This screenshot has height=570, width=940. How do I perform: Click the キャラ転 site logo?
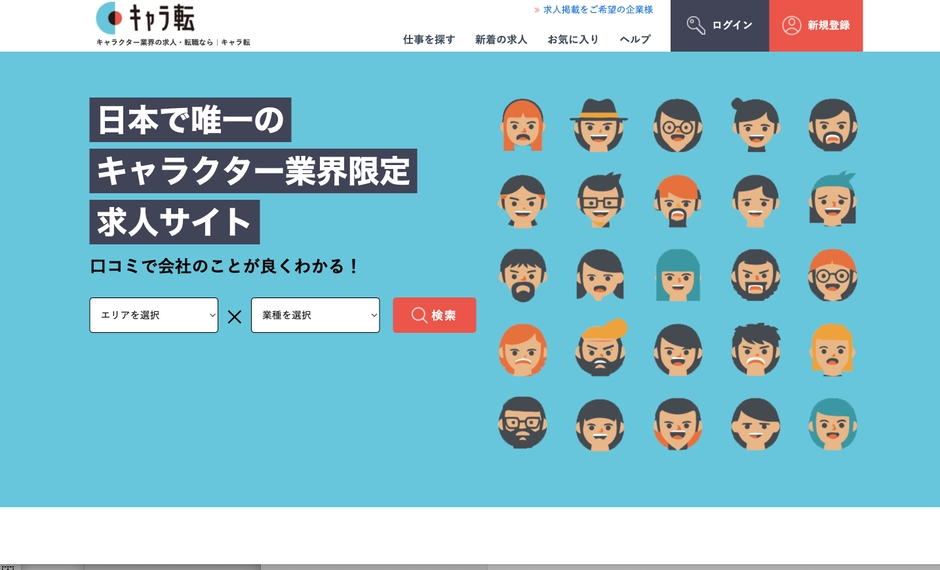[x=146, y=18]
